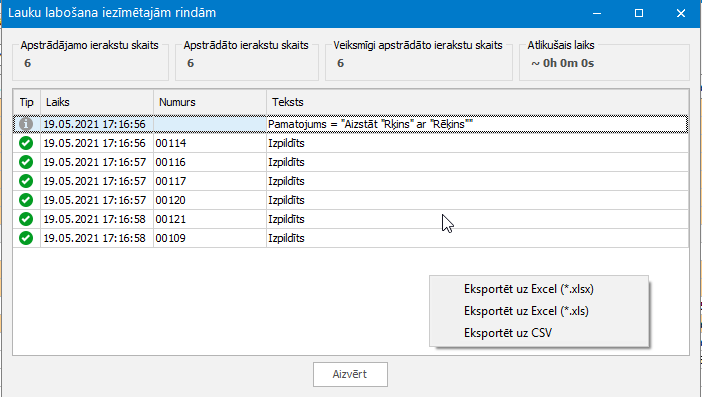Screen dimensions: 702x397
Task: Click the time cell in row 00114
Action: [x=97, y=143]
